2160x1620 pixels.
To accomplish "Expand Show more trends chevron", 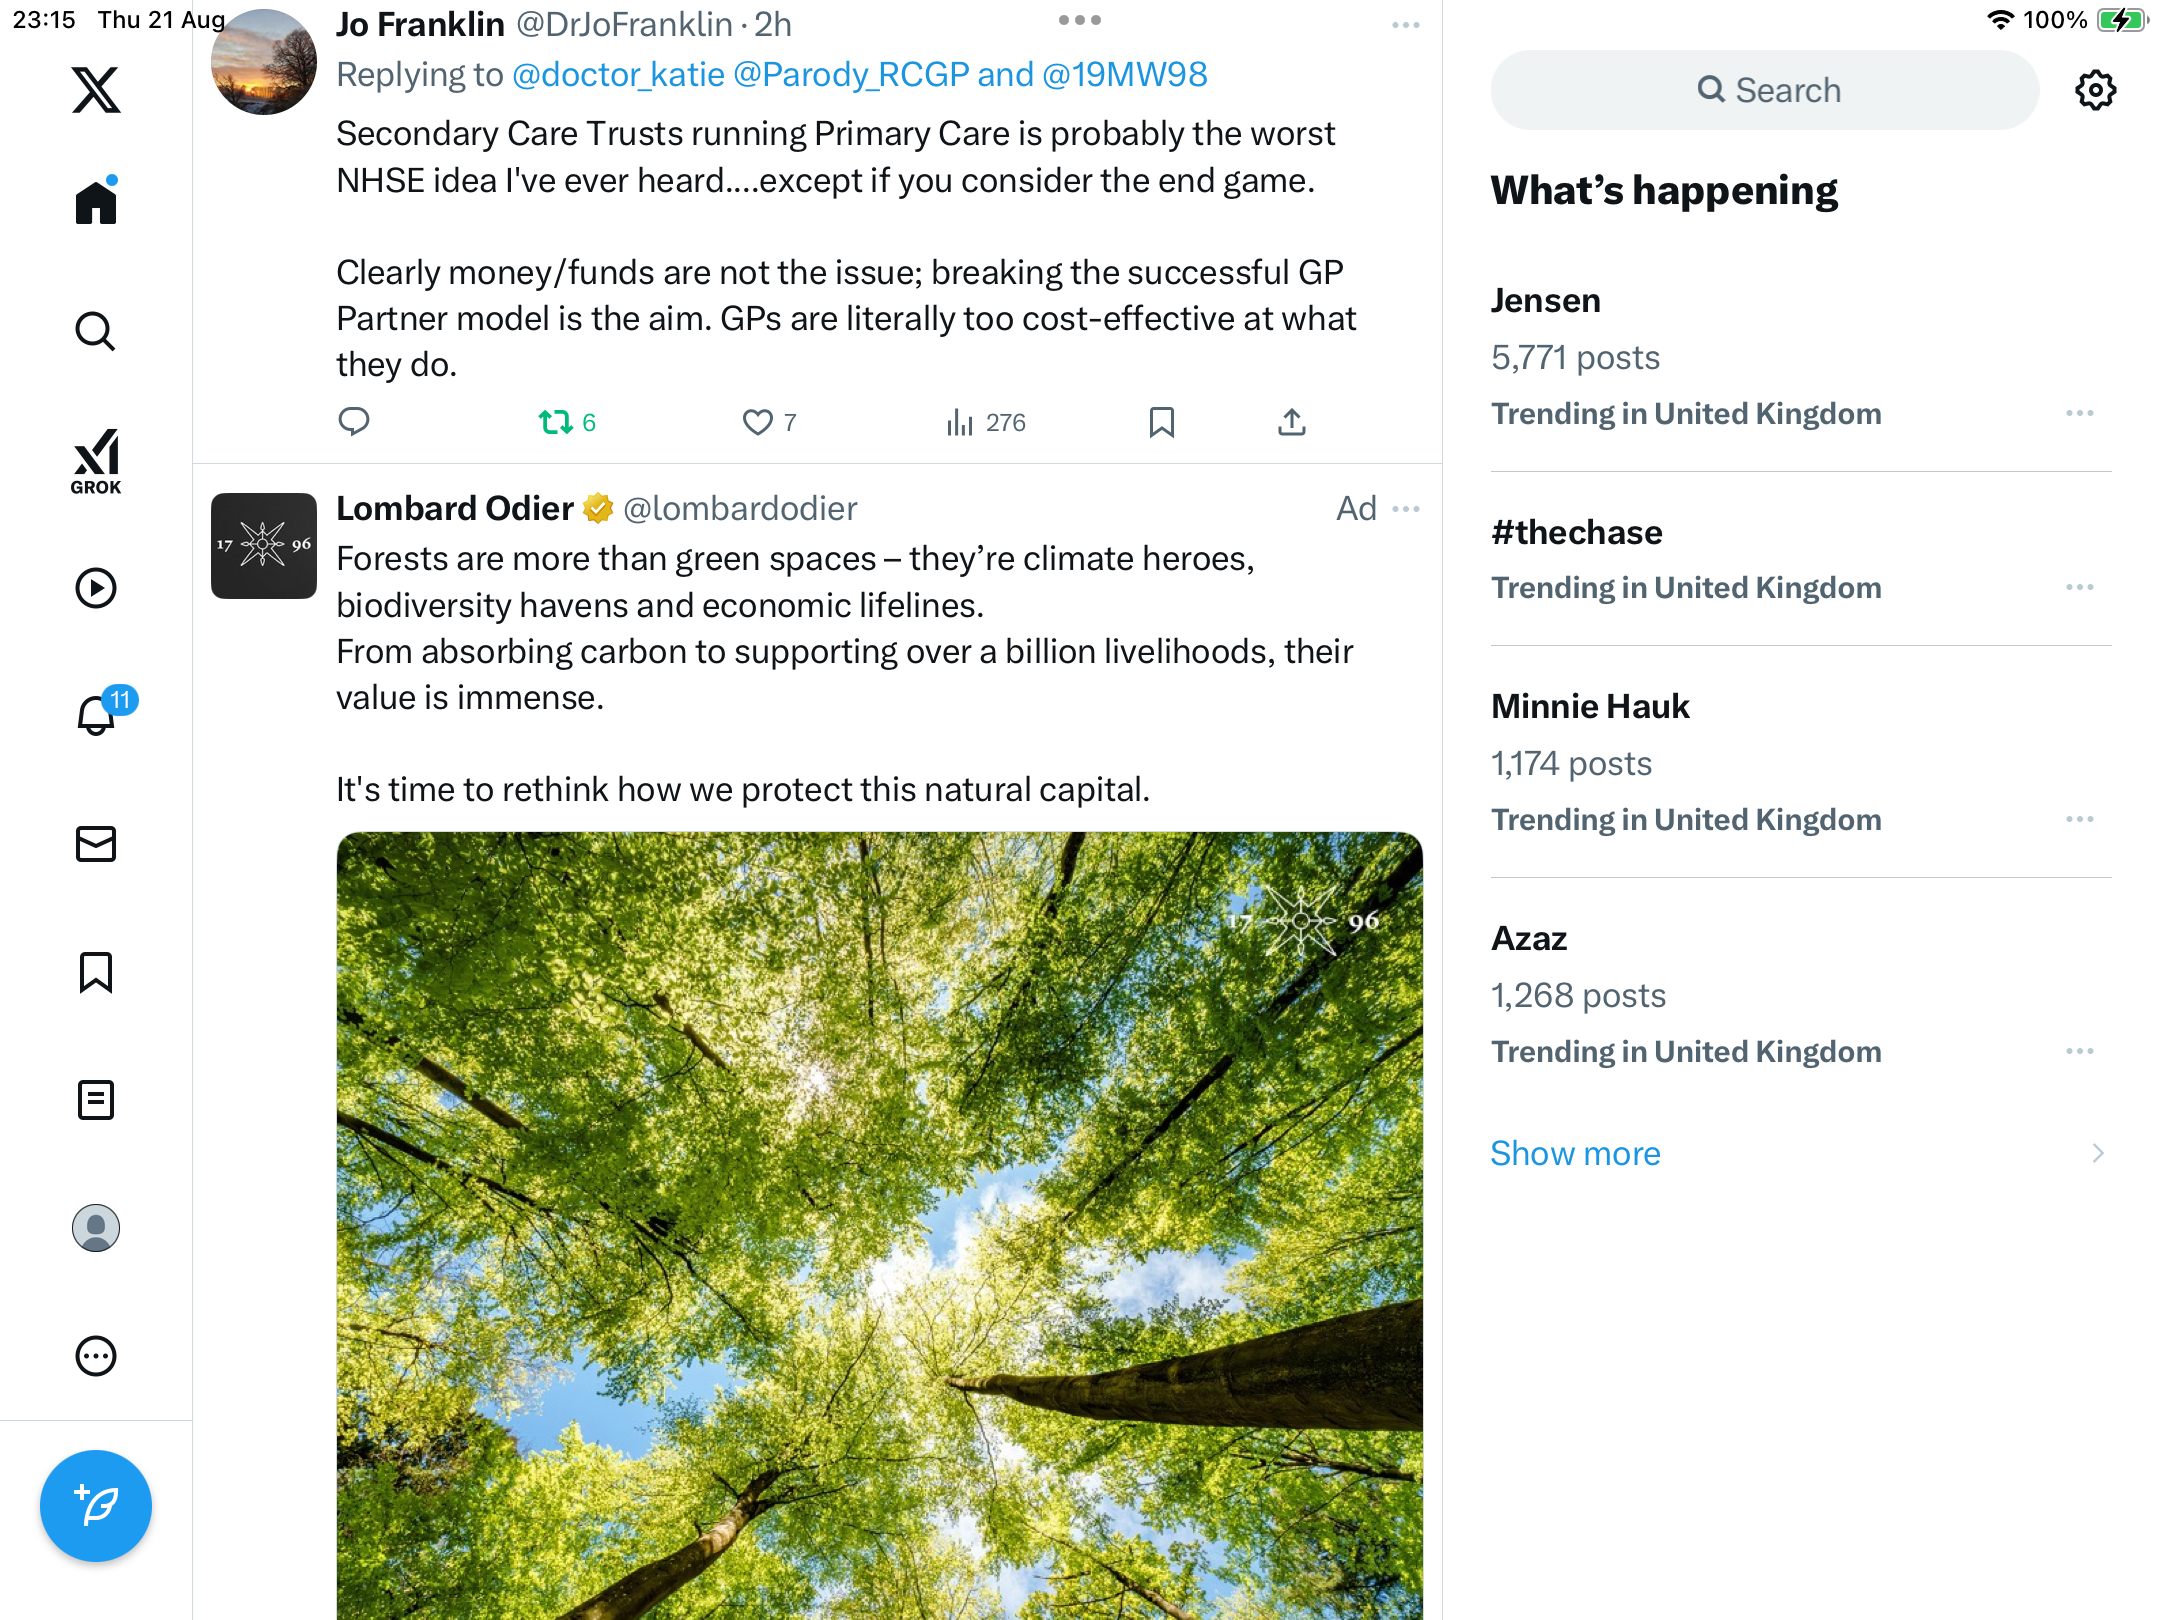I will point(2098,1153).
